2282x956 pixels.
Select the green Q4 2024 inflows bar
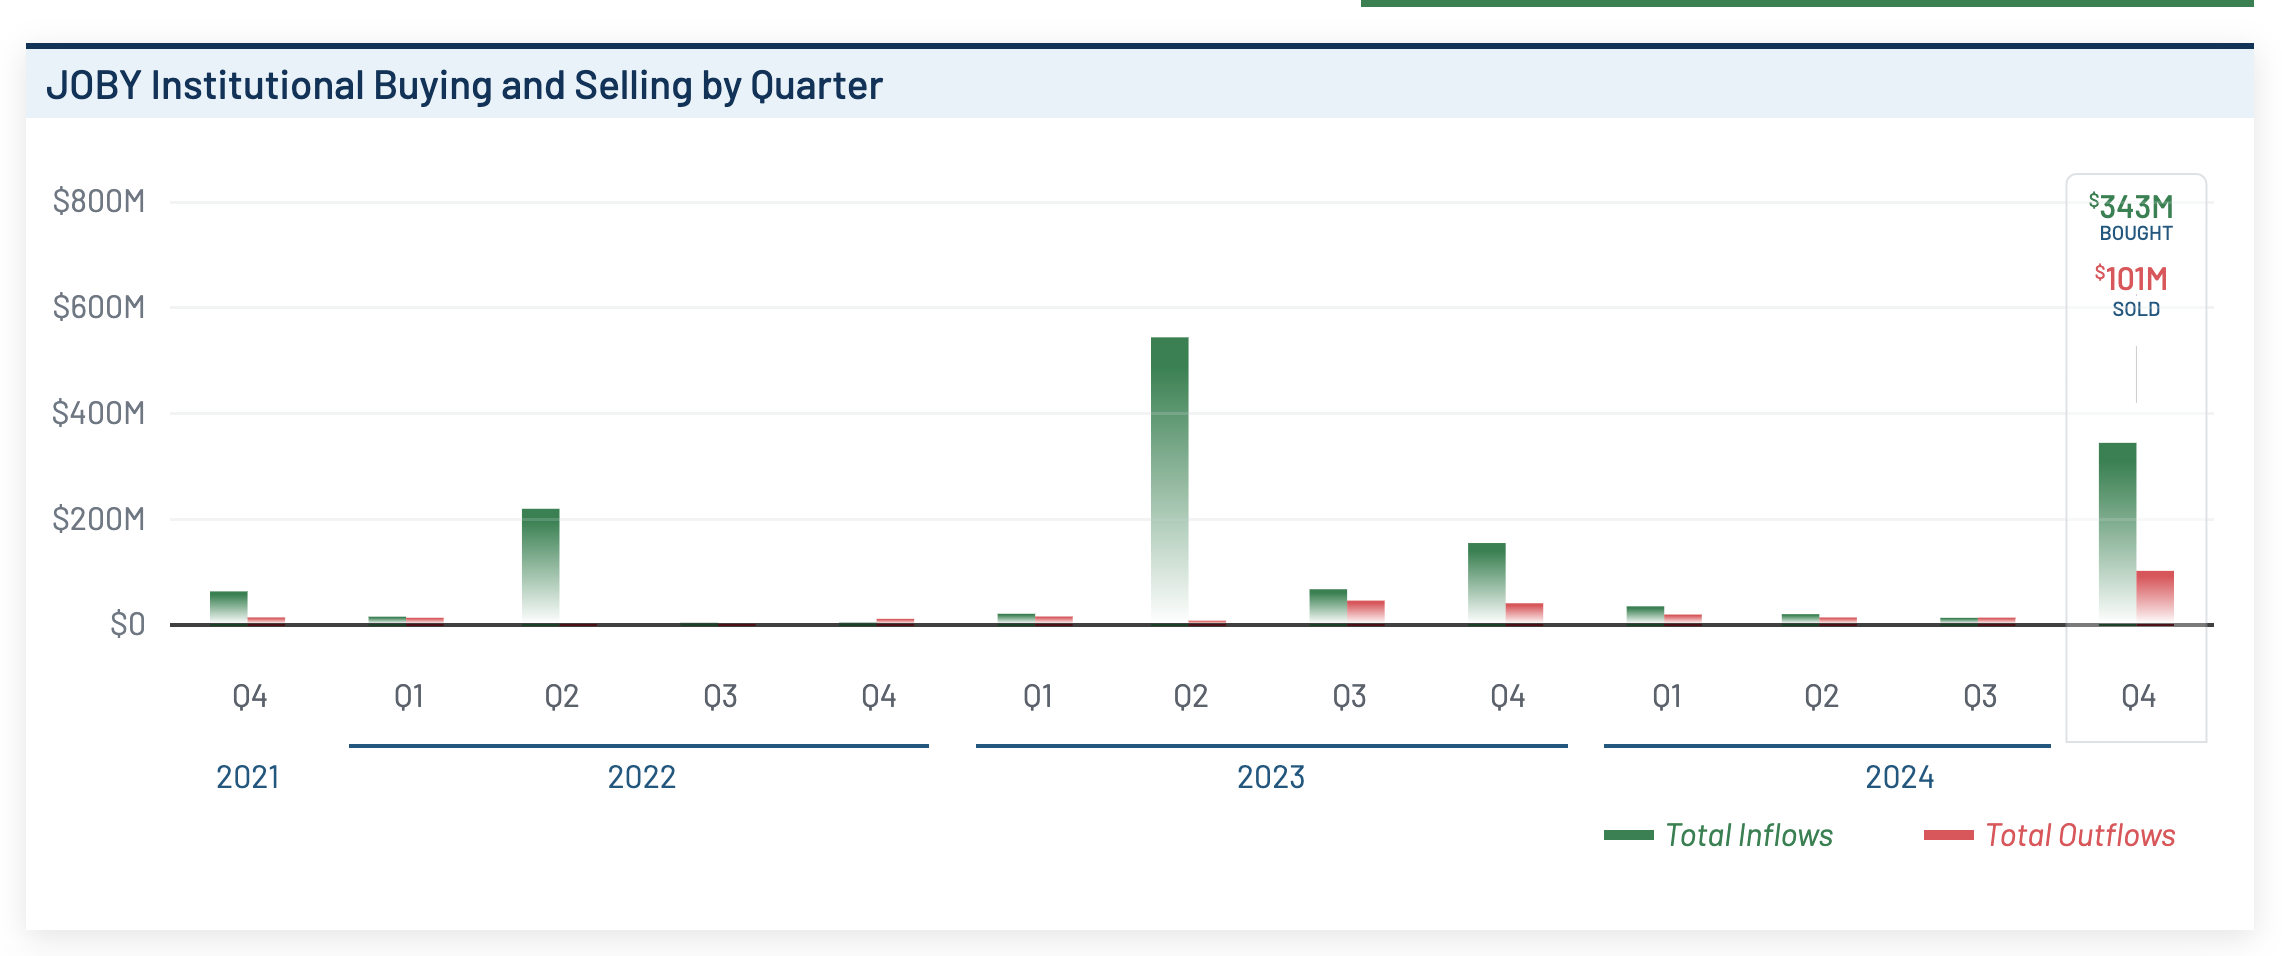point(2117,534)
